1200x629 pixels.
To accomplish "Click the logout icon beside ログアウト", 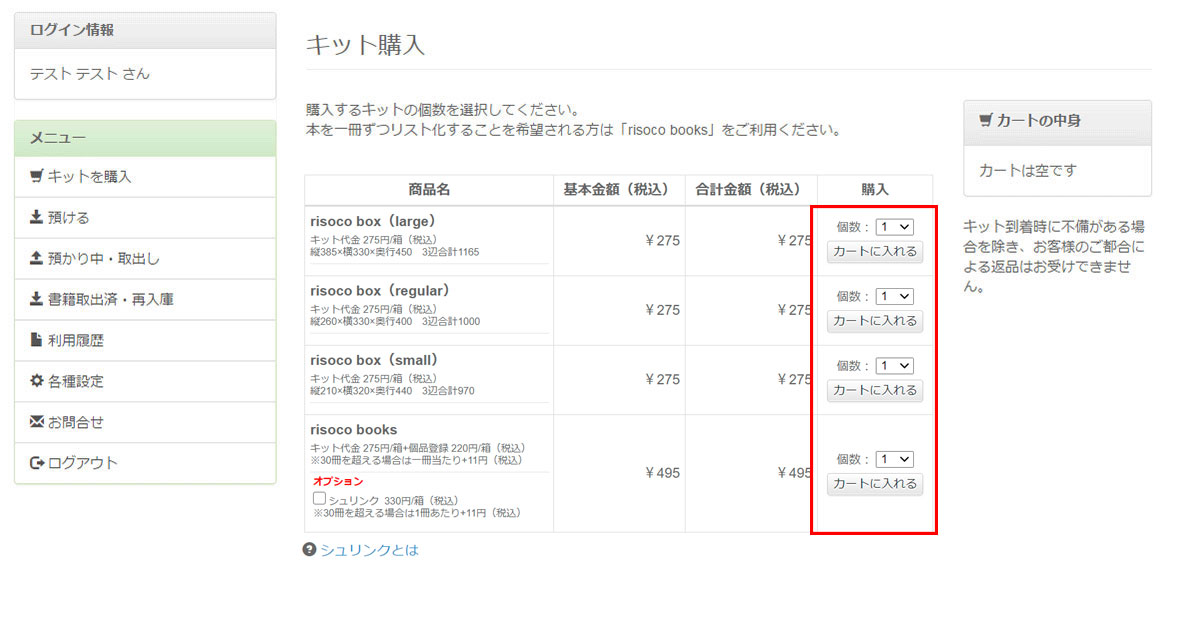I will tap(37, 463).
